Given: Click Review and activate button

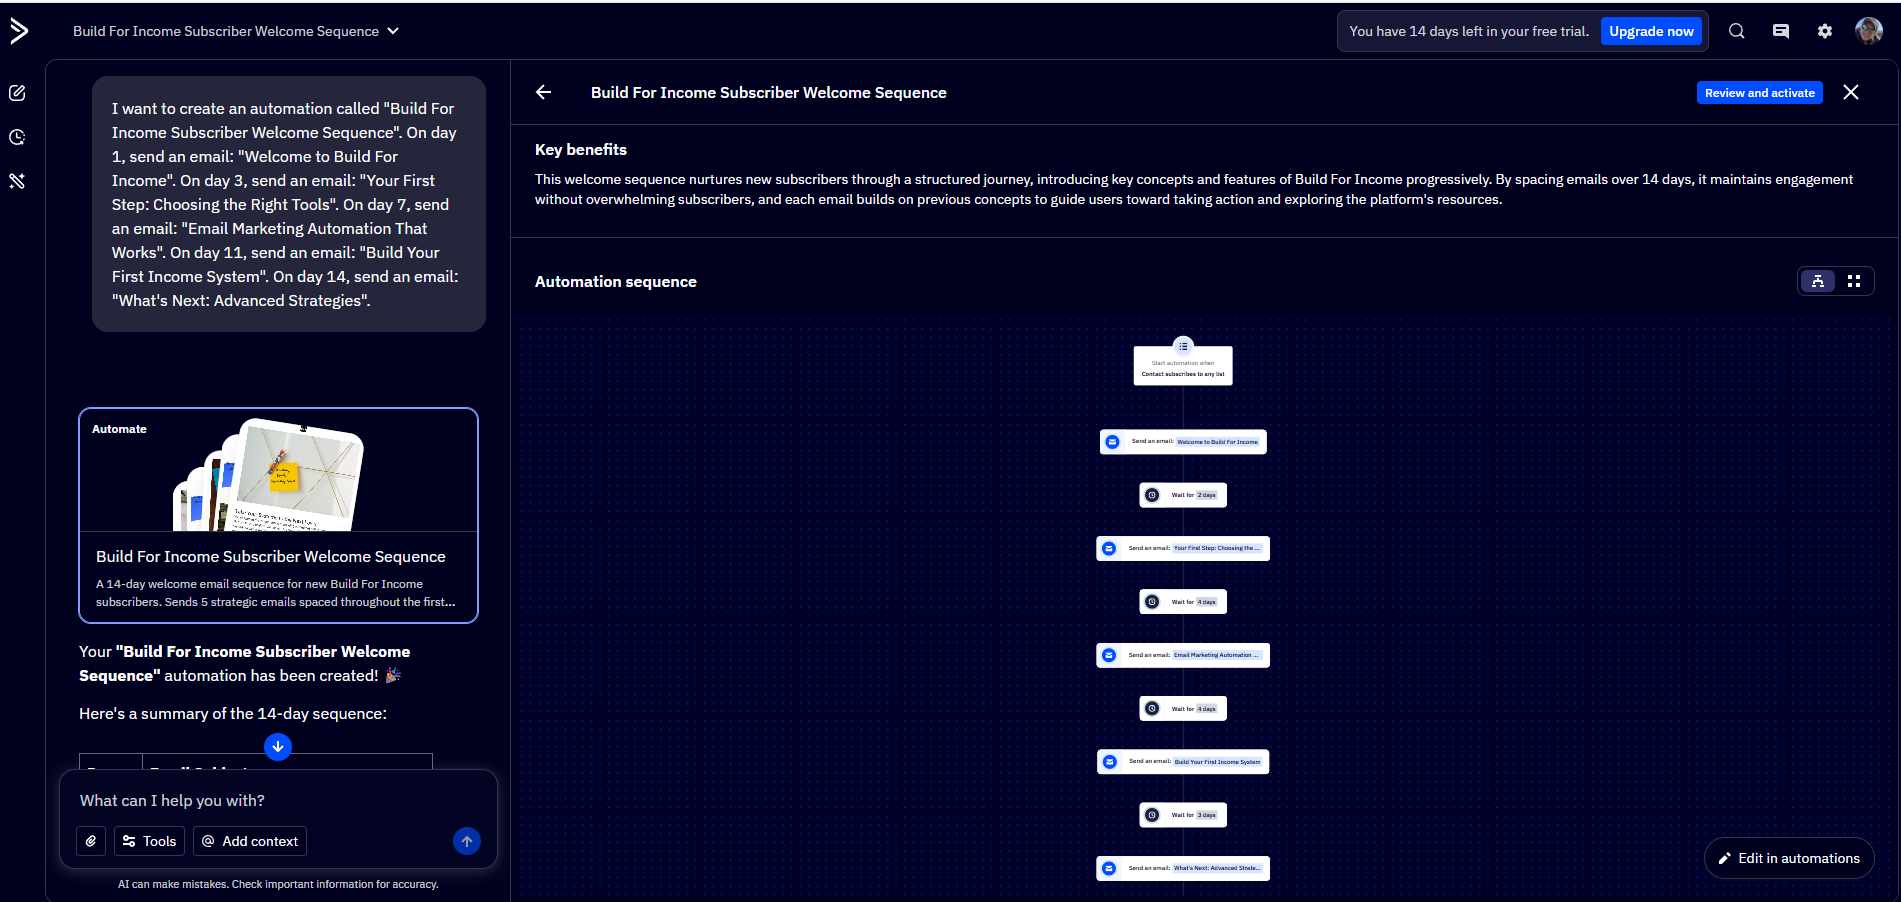Looking at the screenshot, I should (1759, 93).
